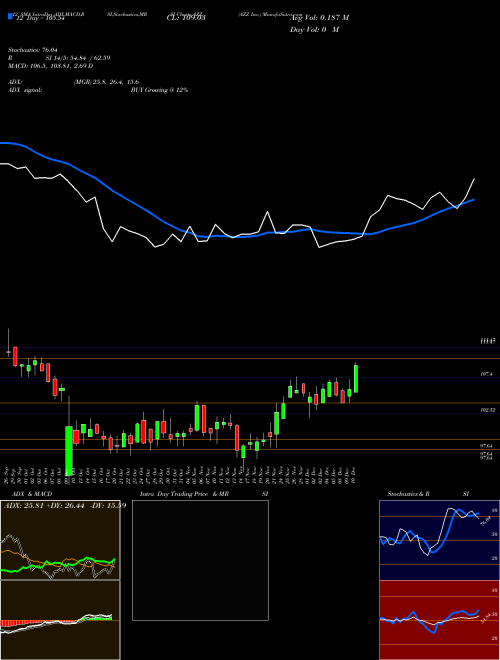Click the blue SMA line at its right end
The width and height of the screenshot is (500, 660).
pyautogui.click(x=473, y=200)
